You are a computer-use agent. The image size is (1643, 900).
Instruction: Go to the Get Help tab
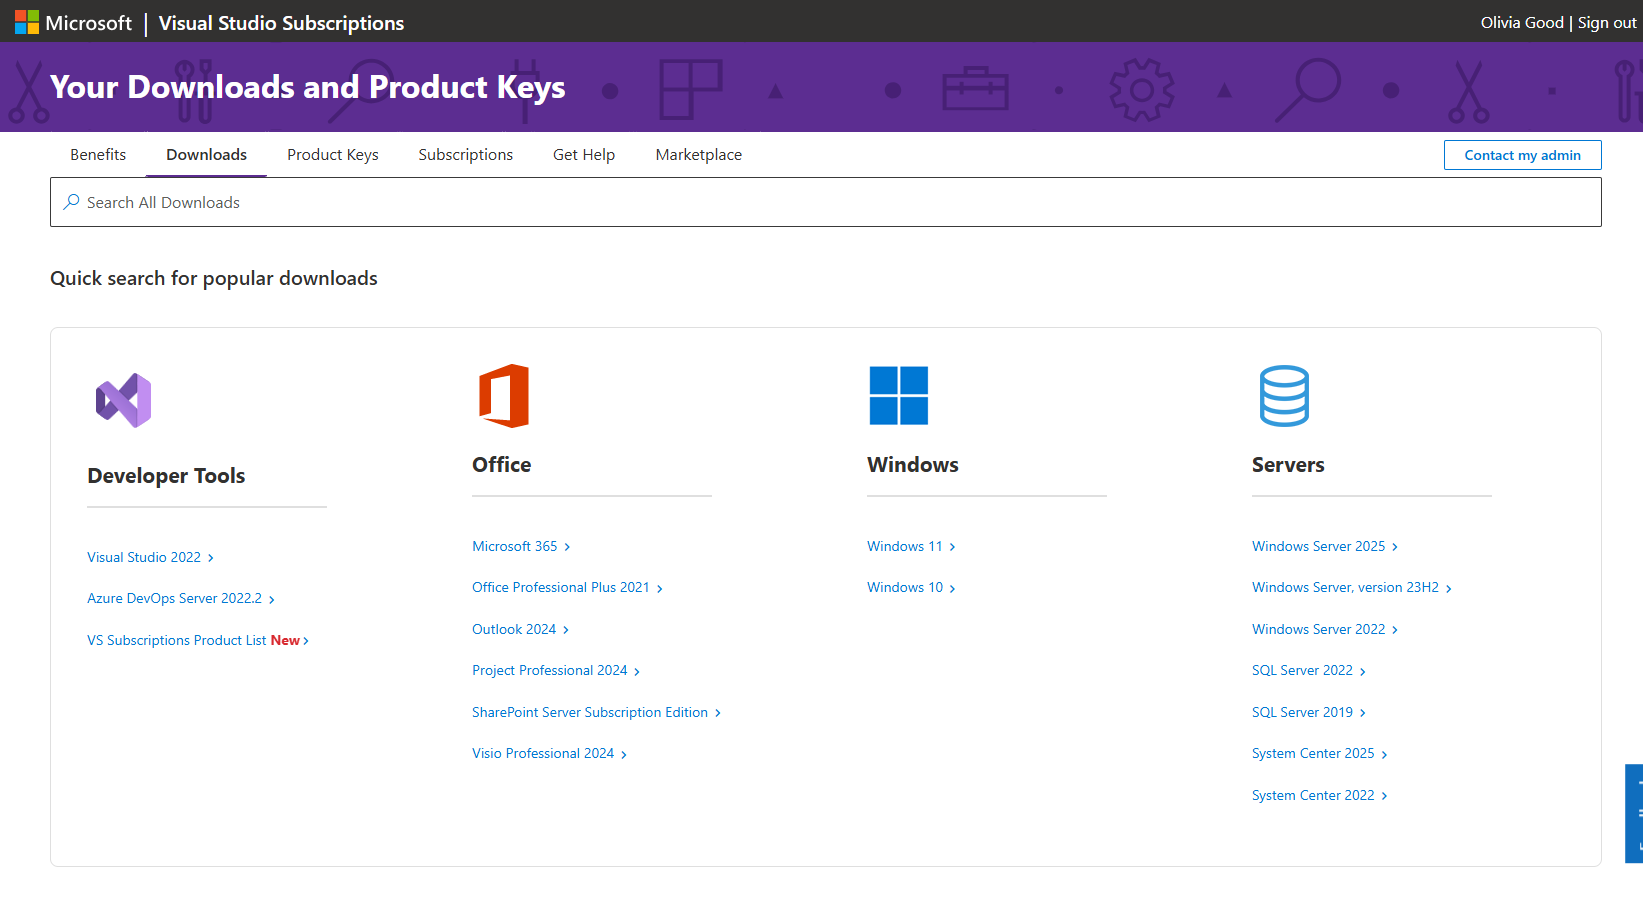584,155
